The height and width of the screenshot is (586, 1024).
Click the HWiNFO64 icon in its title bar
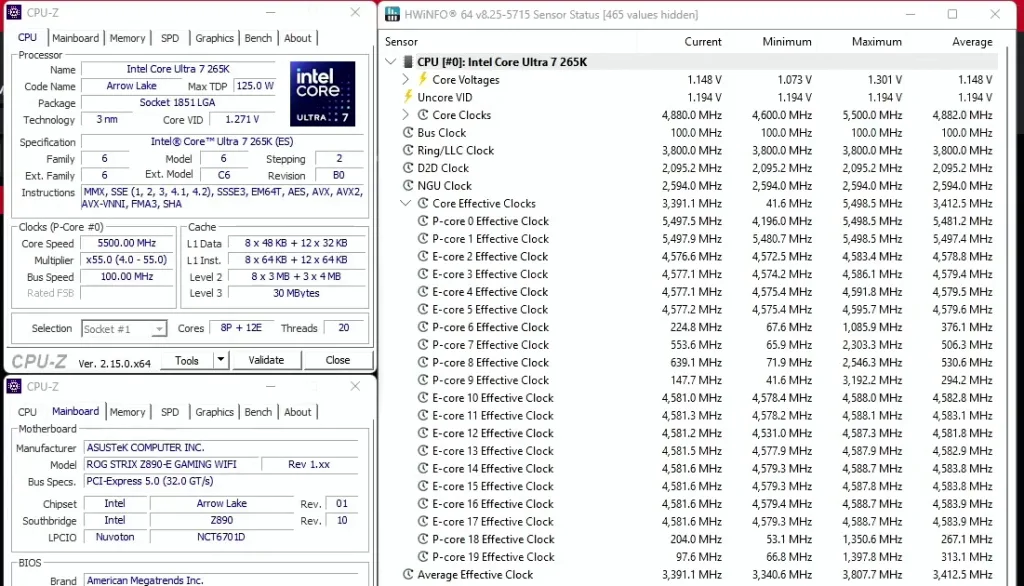[390, 14]
